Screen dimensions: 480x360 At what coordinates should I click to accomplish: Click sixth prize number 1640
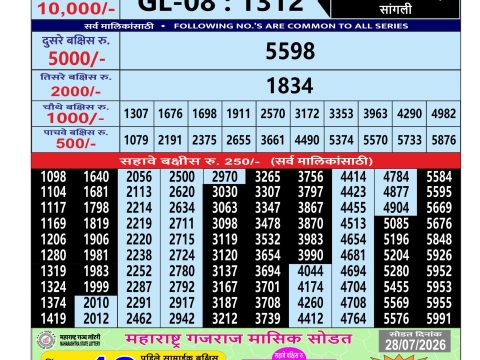[96, 177]
